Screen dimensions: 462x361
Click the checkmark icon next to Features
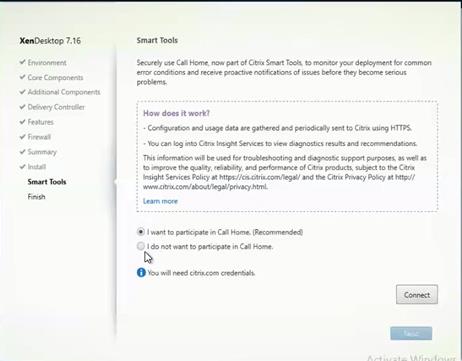click(22, 122)
